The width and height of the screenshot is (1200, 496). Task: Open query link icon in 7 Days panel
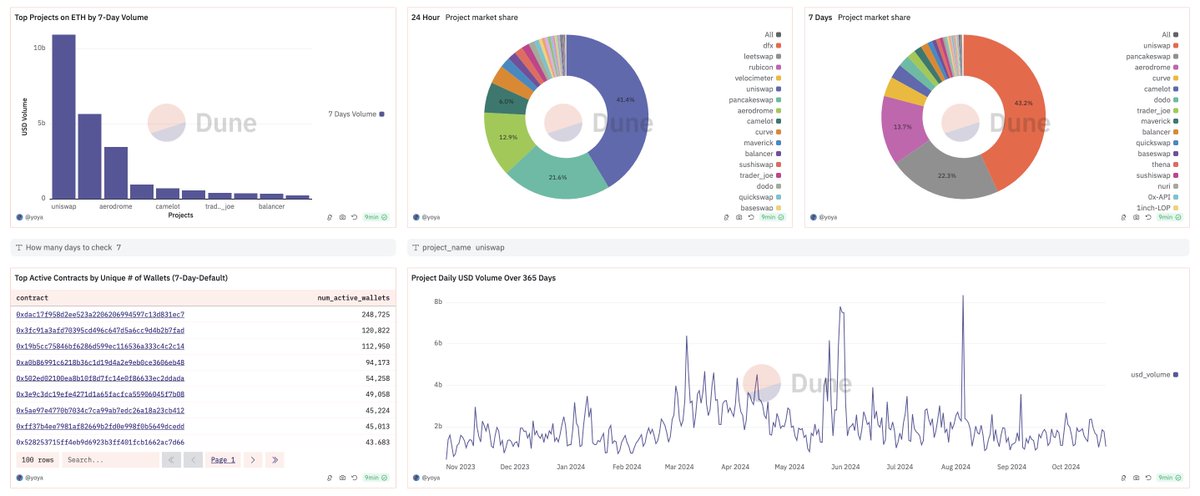(x=1123, y=217)
